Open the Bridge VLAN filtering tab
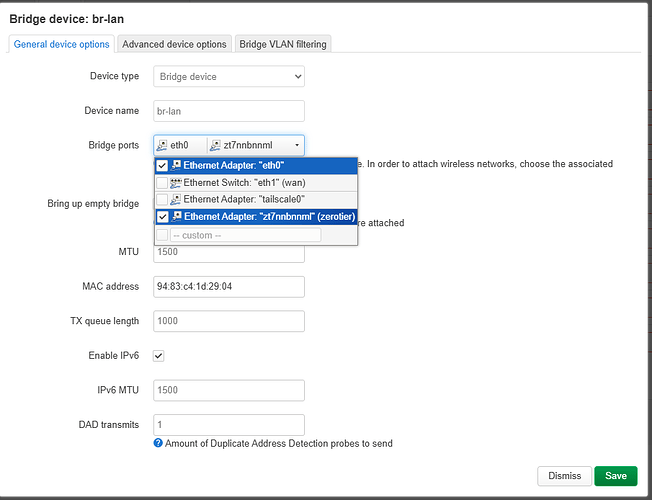Image resolution: width=652 pixels, height=500 pixels. coord(282,44)
